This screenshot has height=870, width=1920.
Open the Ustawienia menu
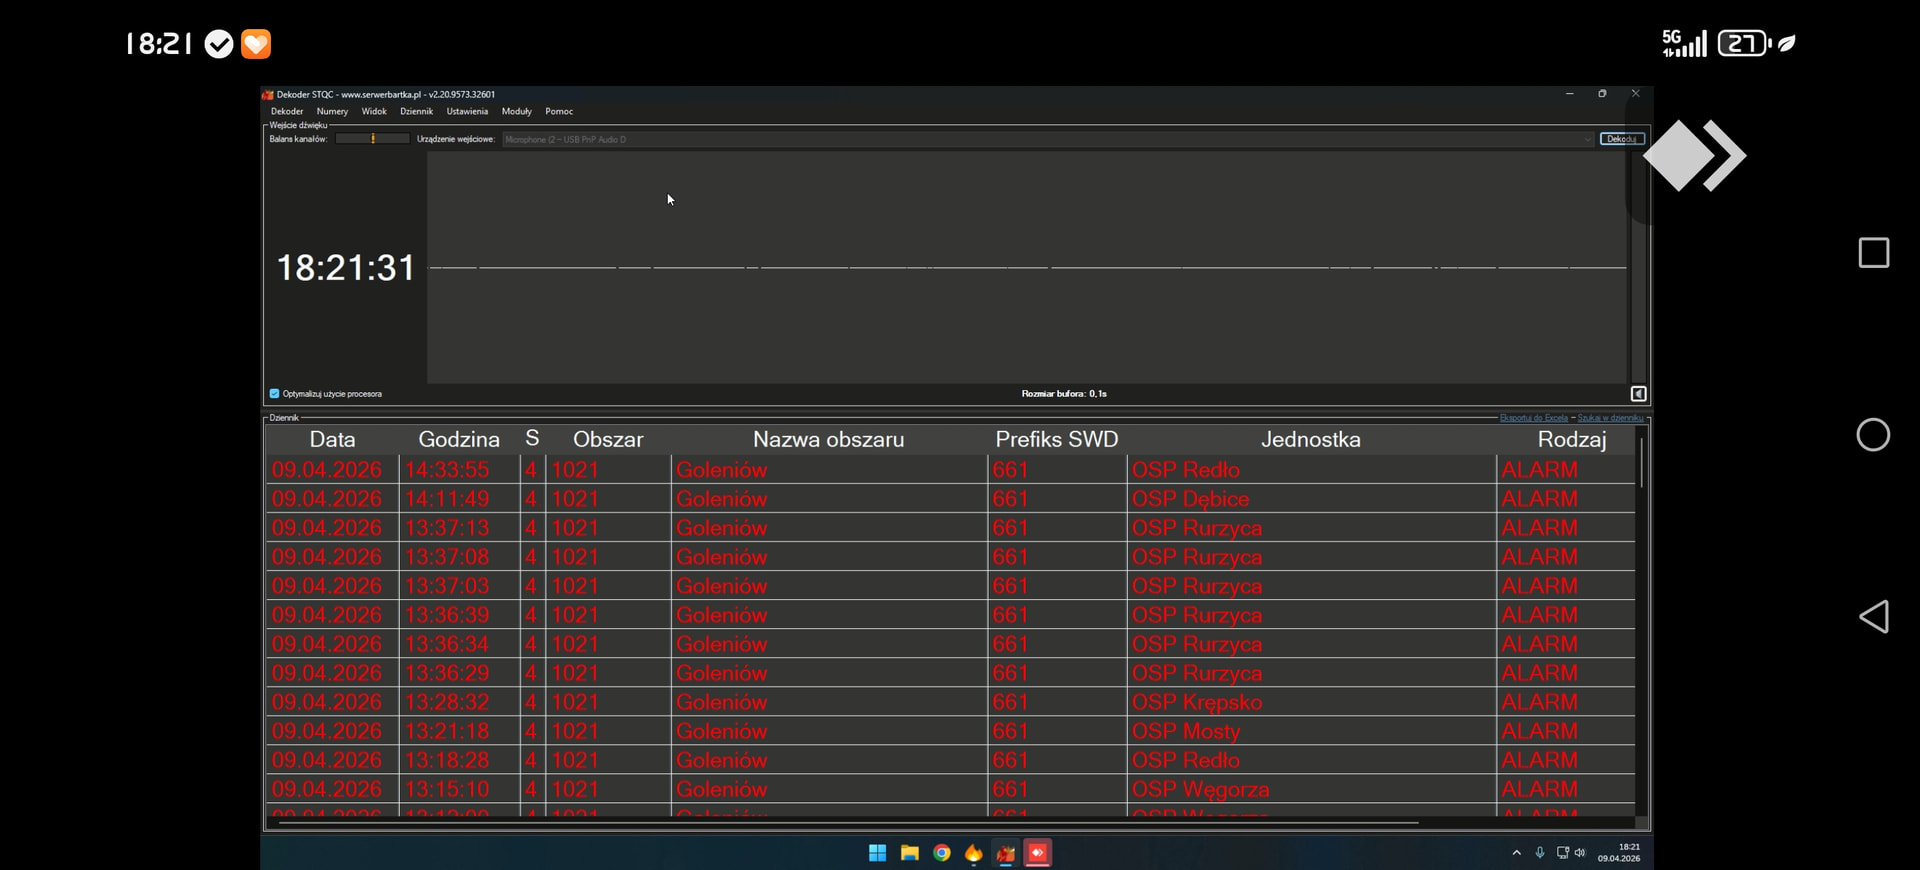click(467, 112)
